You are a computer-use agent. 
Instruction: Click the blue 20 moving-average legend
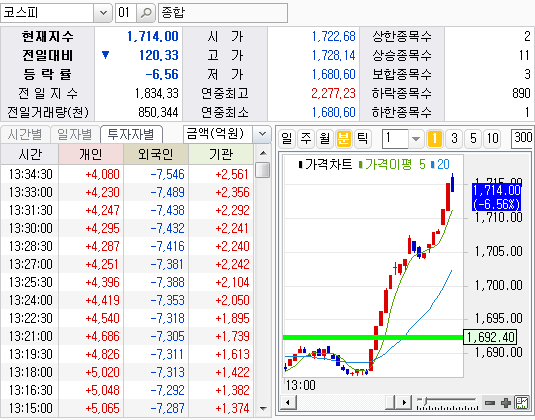(440, 164)
